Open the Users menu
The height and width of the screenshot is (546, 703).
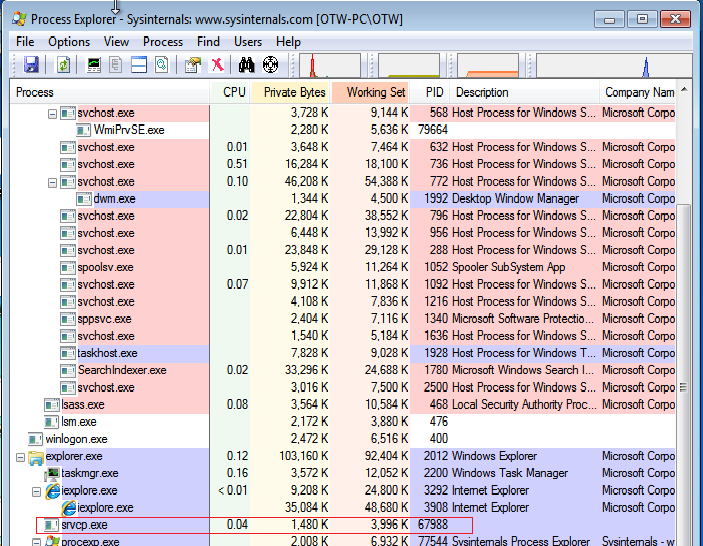coord(248,42)
